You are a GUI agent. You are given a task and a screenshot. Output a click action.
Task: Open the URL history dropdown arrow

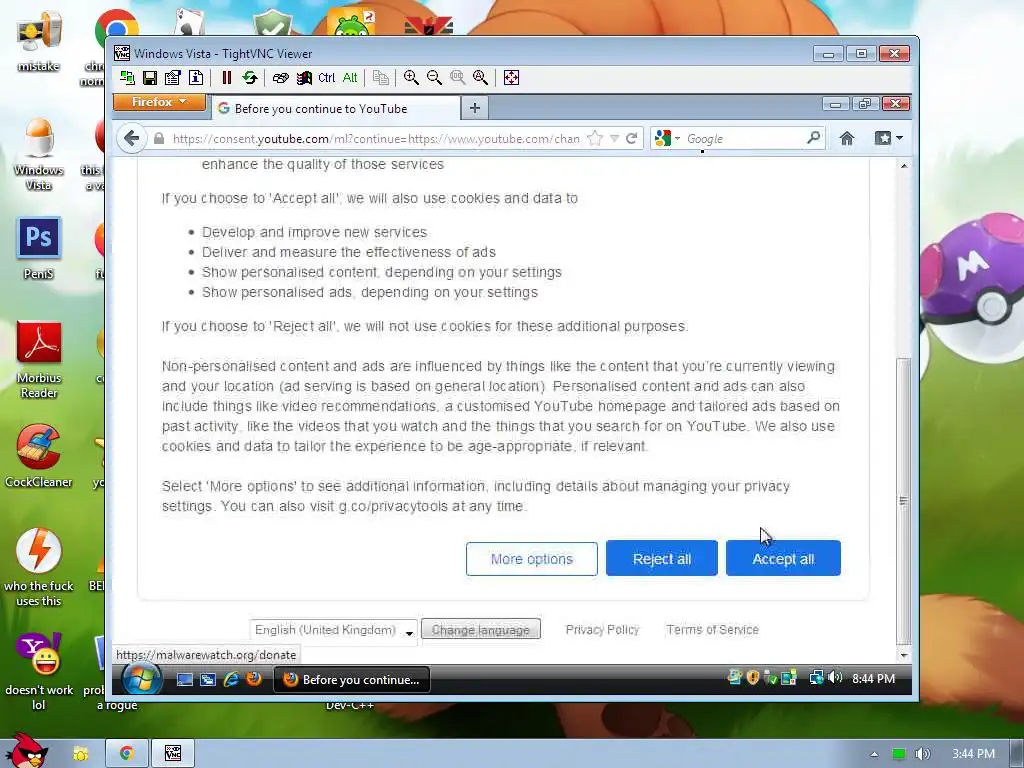pyautogui.click(x=615, y=138)
